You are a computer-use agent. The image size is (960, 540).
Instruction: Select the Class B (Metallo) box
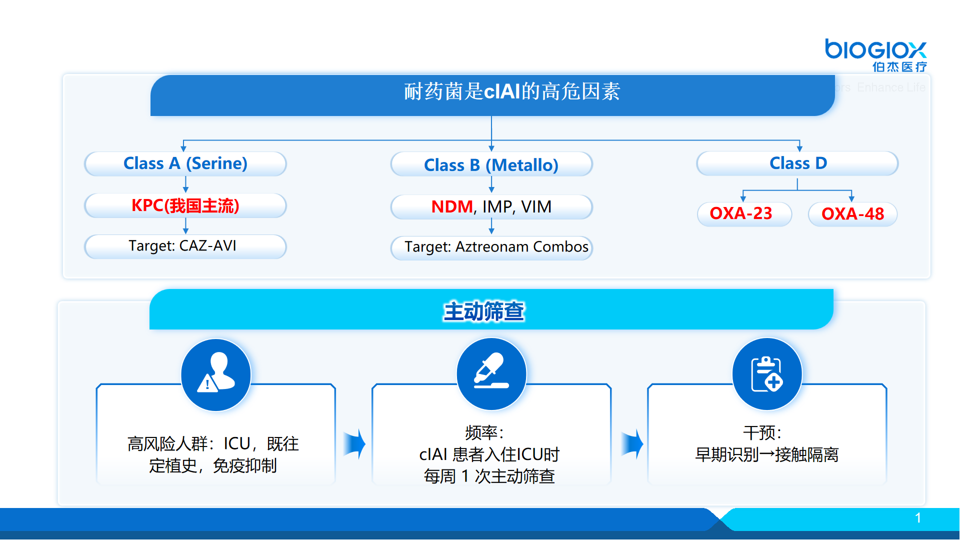(491, 165)
